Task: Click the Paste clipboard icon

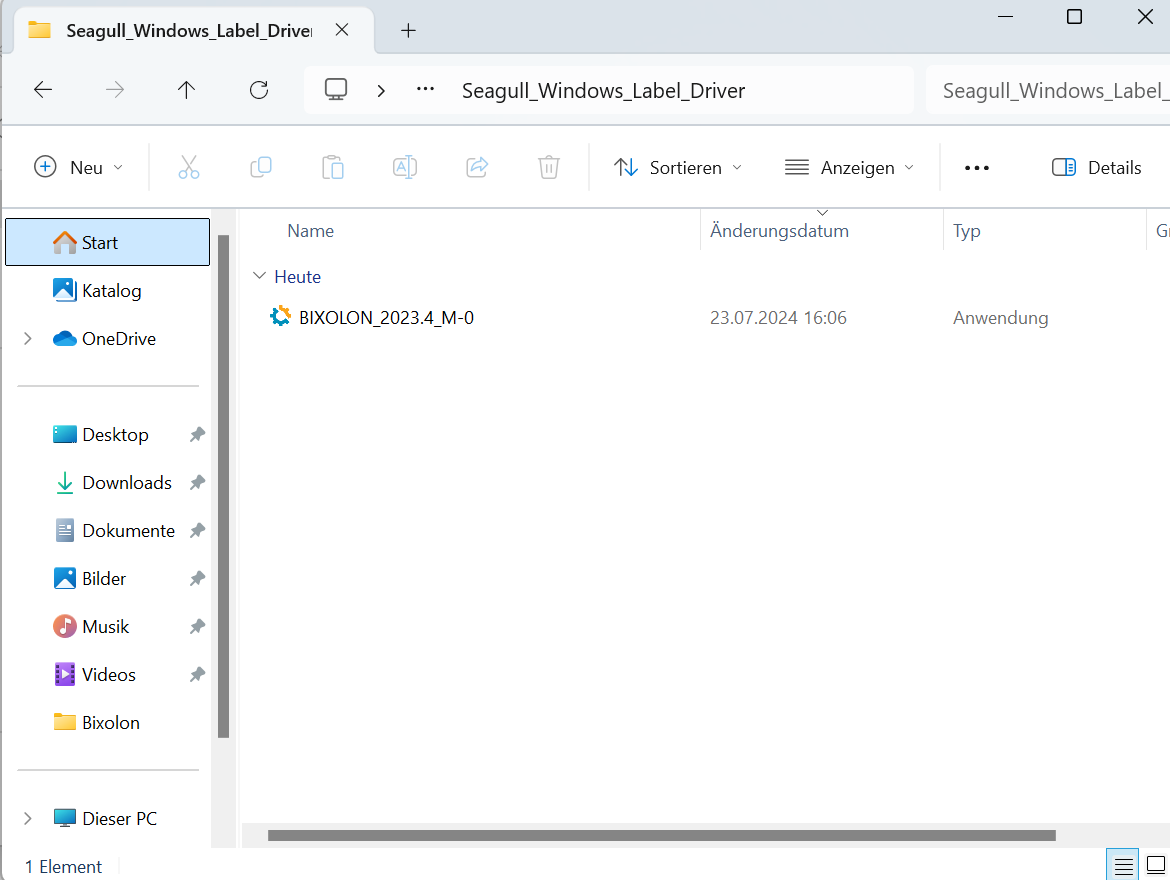Action: tap(333, 167)
